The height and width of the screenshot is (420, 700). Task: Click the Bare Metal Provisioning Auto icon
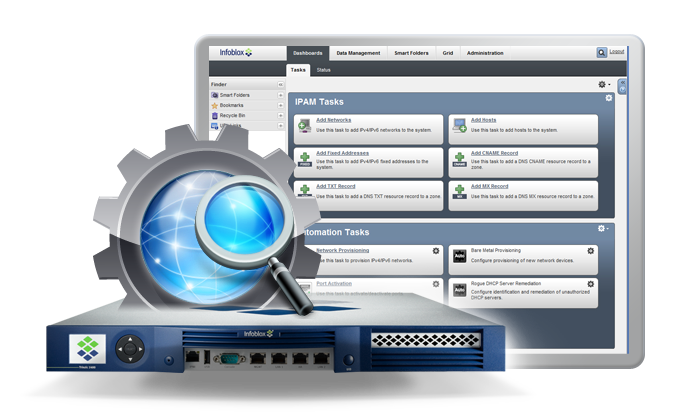(x=457, y=256)
